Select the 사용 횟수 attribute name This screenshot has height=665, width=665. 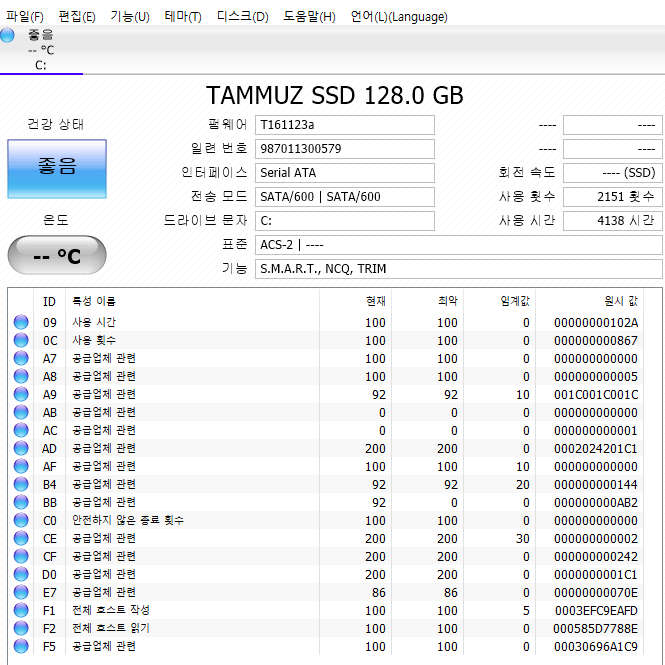coord(94,340)
